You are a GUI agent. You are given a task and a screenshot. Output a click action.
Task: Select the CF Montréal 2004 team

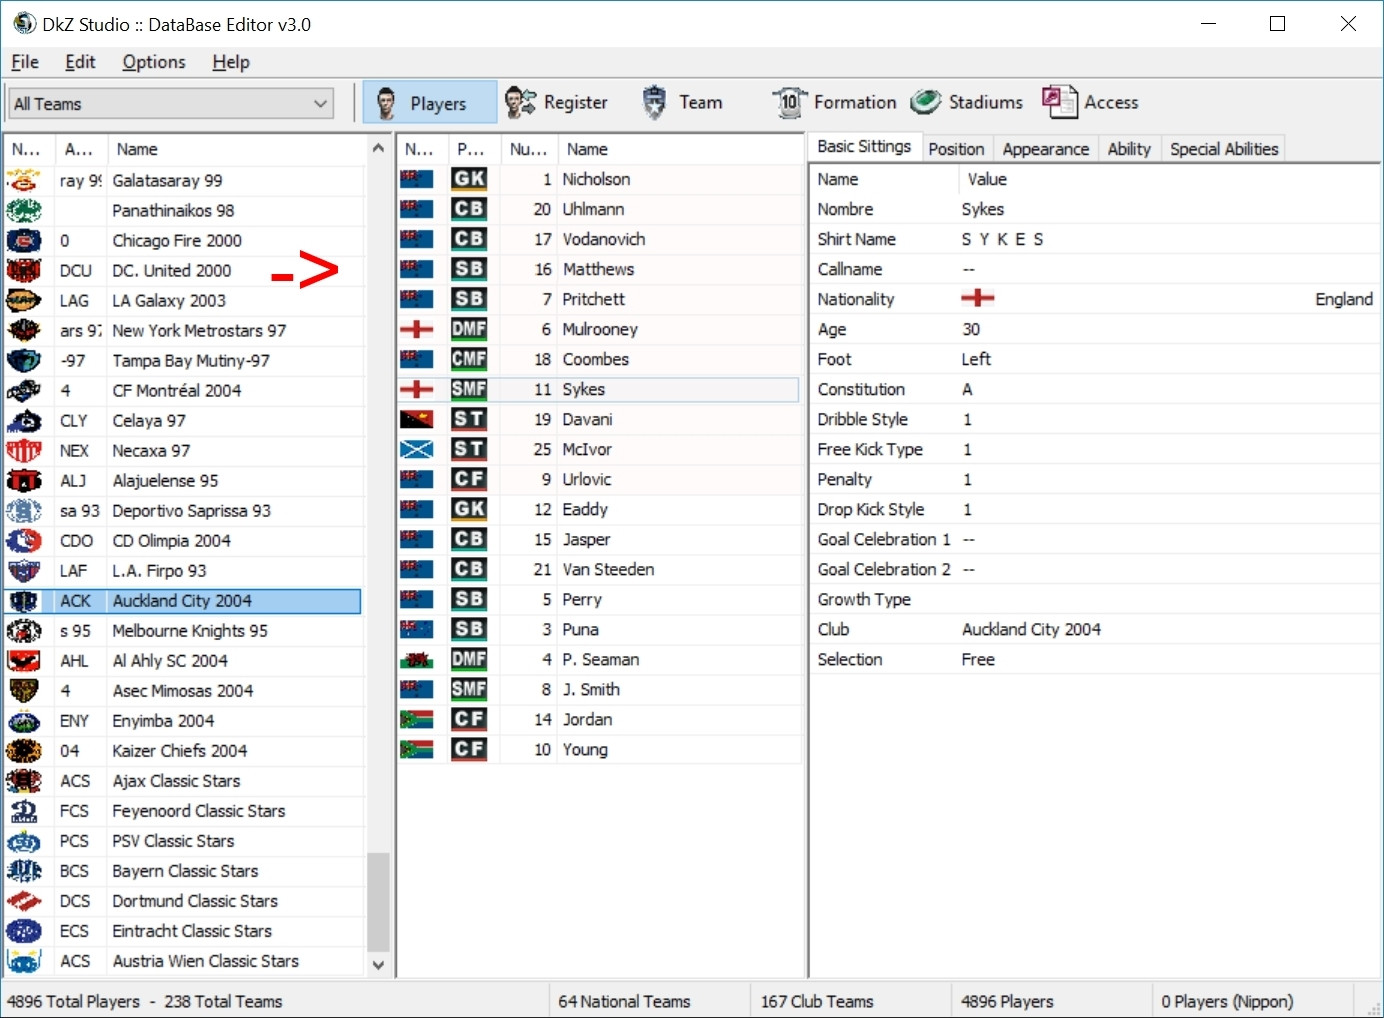click(x=184, y=391)
